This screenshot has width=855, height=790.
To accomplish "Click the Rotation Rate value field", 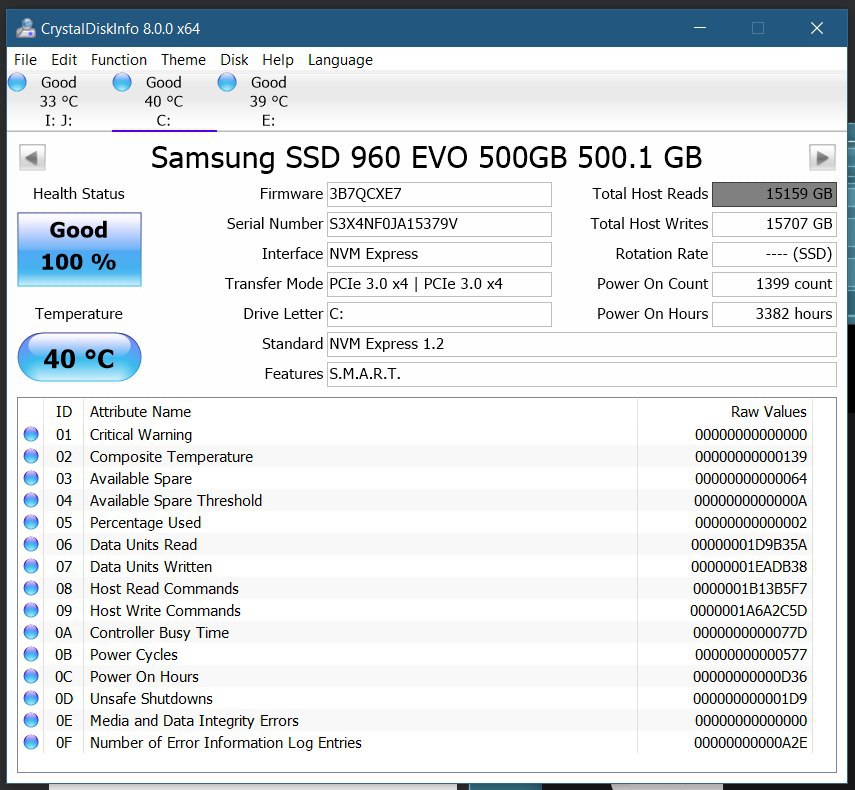I will (774, 254).
